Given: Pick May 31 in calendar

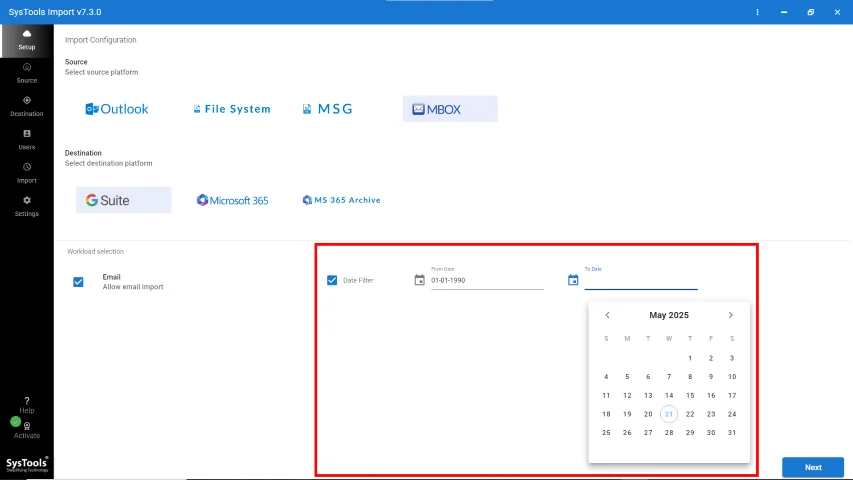Looking at the screenshot, I should tap(732, 433).
